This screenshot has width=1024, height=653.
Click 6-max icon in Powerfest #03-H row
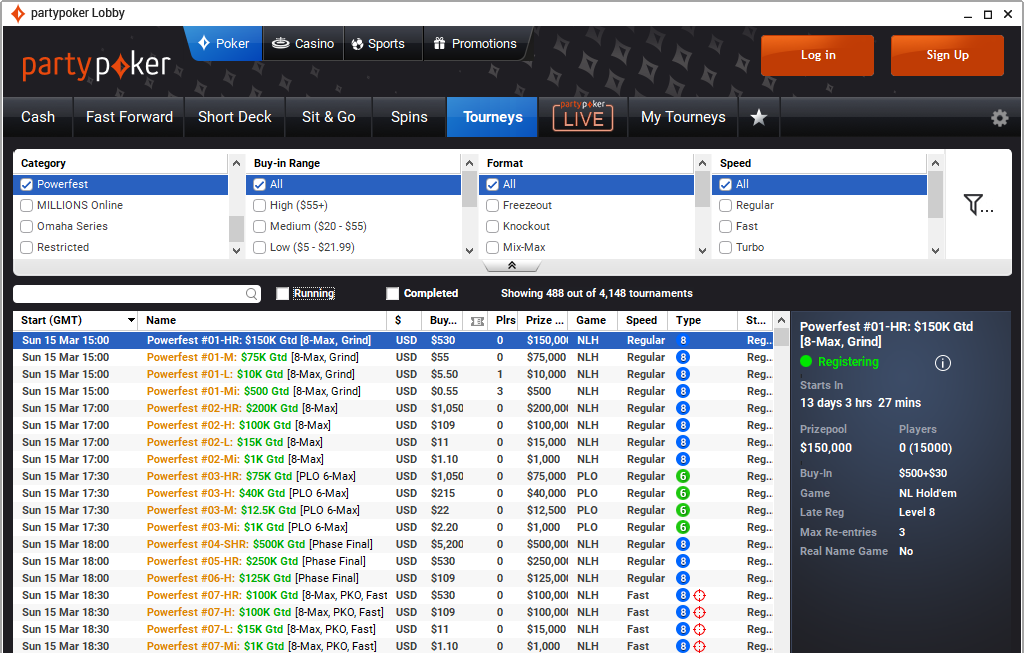click(682, 493)
